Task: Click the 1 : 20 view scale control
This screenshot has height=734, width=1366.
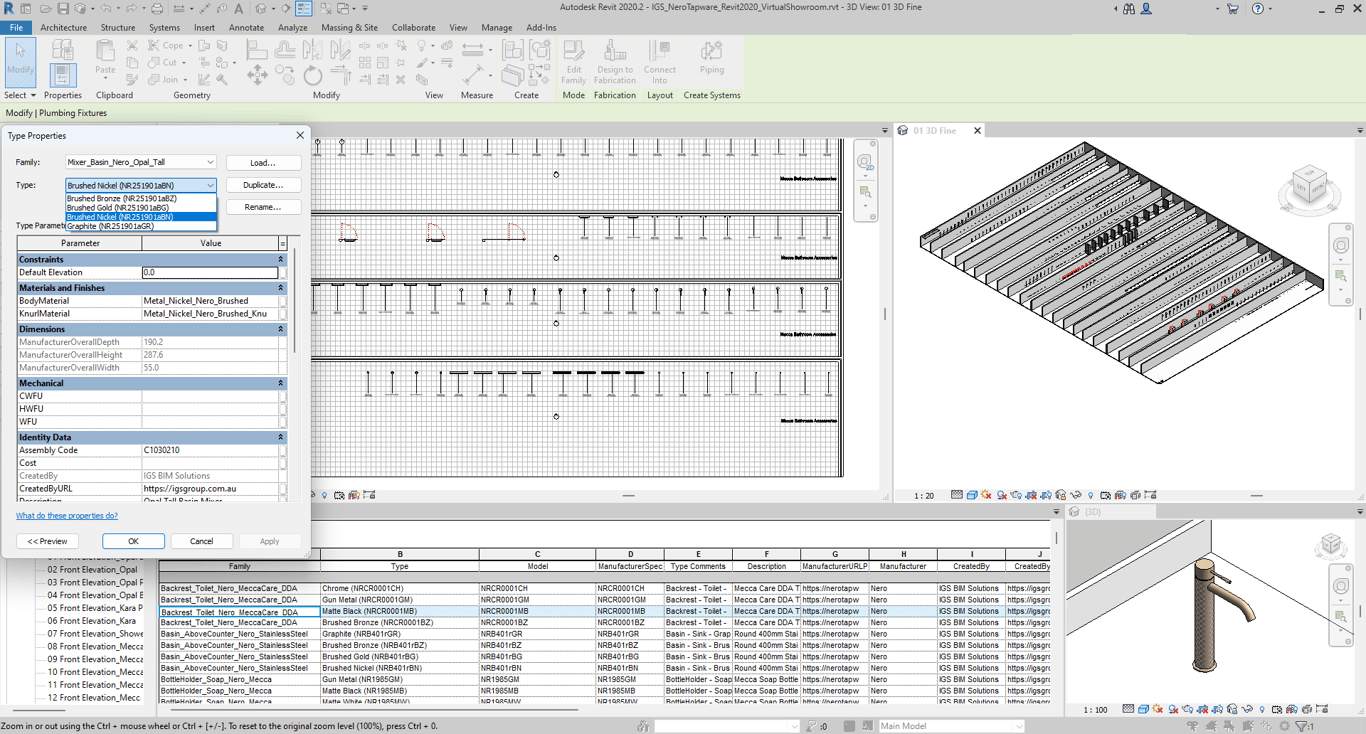Action: click(924, 496)
